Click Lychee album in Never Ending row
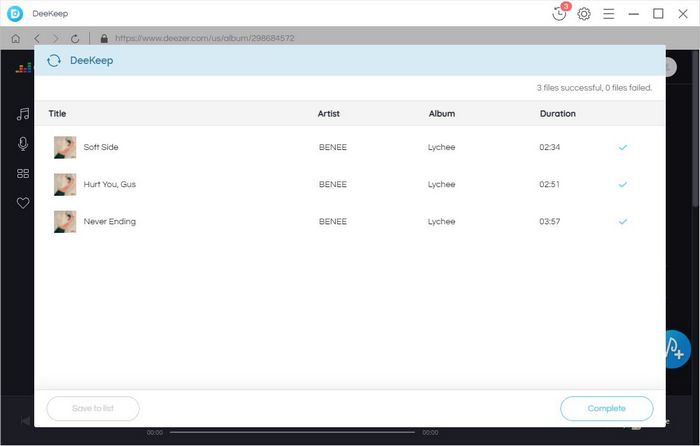This screenshot has height=446, width=700. click(442, 221)
